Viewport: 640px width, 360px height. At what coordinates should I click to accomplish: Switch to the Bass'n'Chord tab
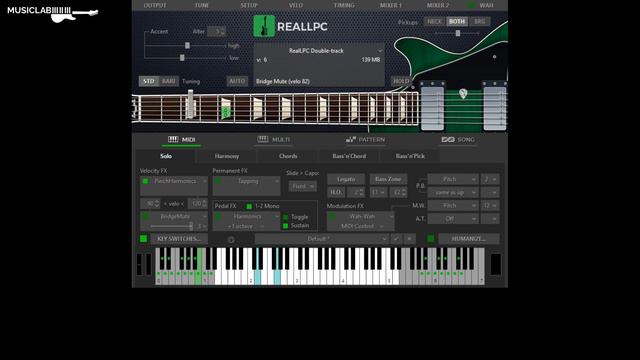pyautogui.click(x=349, y=156)
